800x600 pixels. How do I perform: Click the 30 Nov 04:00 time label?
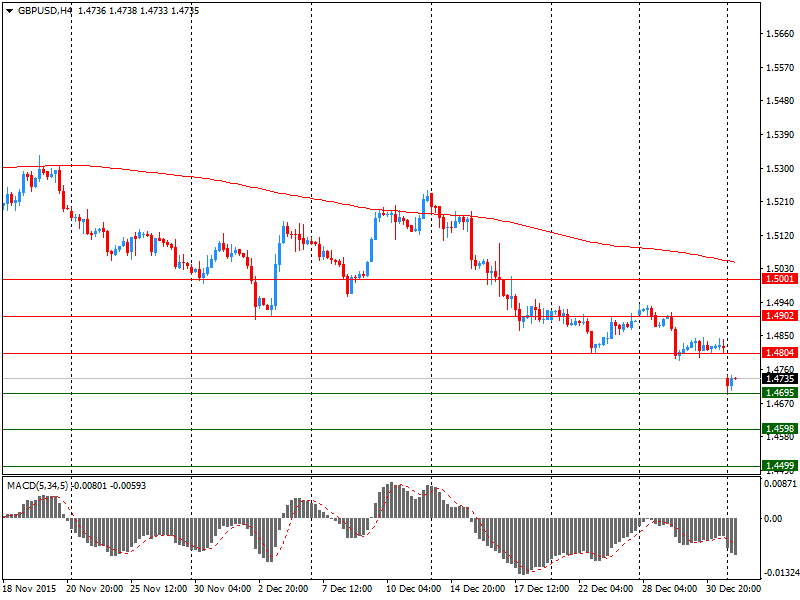click(x=222, y=588)
